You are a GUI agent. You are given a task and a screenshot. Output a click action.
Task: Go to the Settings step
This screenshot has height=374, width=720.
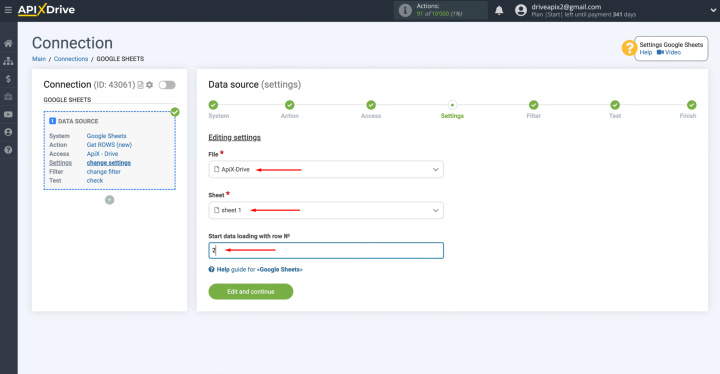tap(452, 105)
